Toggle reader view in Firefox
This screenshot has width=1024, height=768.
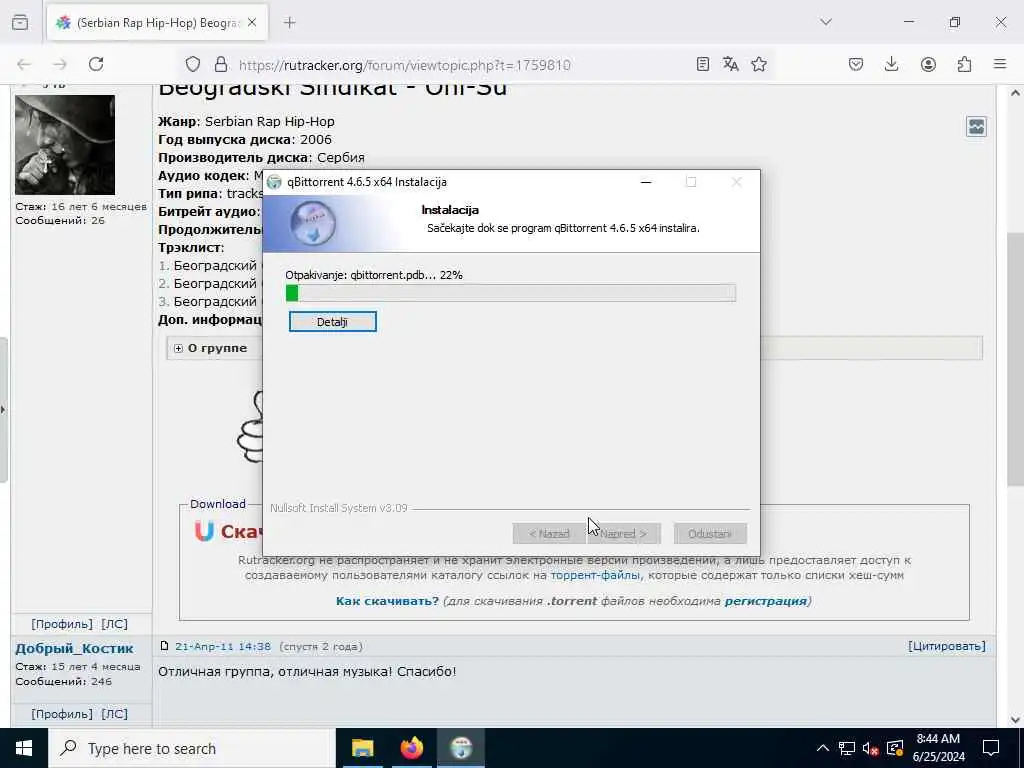tap(703, 64)
